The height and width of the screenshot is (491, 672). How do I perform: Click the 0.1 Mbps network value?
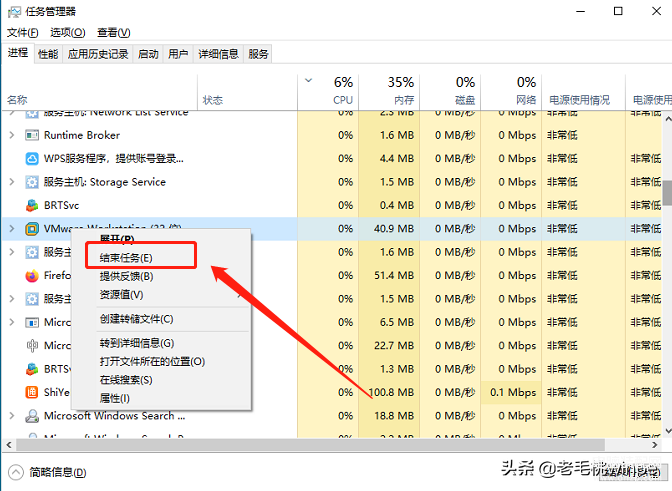point(513,392)
